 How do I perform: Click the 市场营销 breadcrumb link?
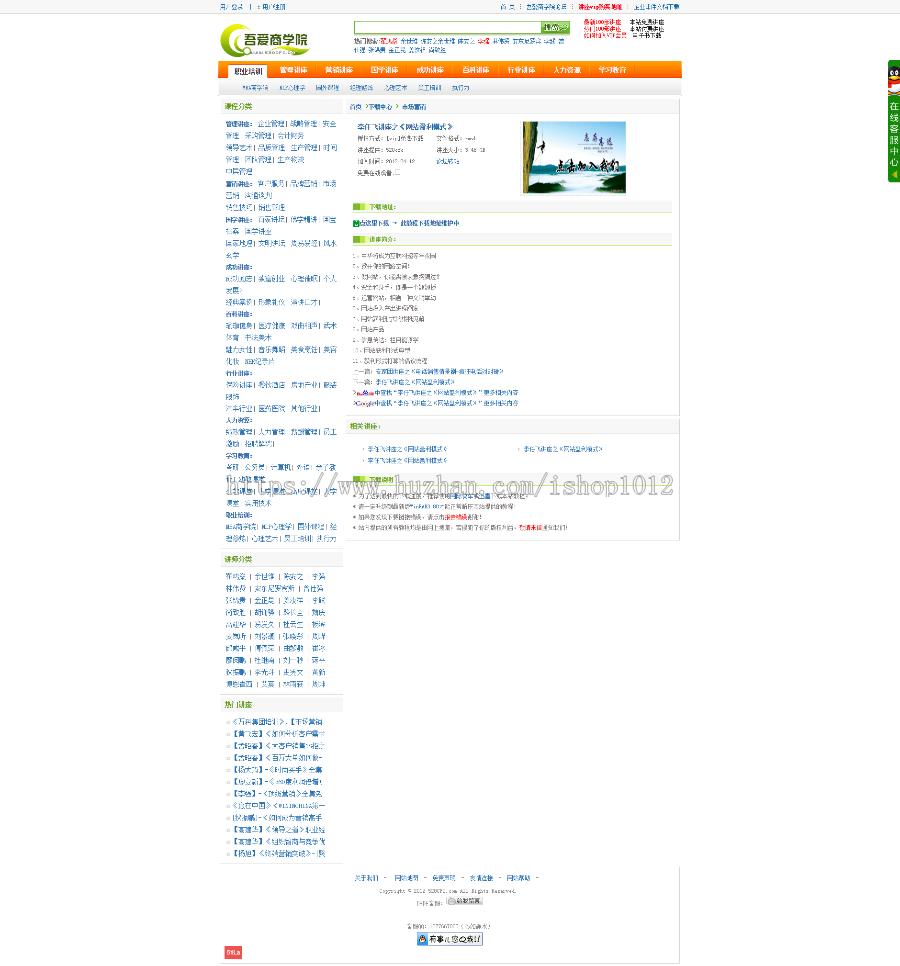(x=414, y=107)
